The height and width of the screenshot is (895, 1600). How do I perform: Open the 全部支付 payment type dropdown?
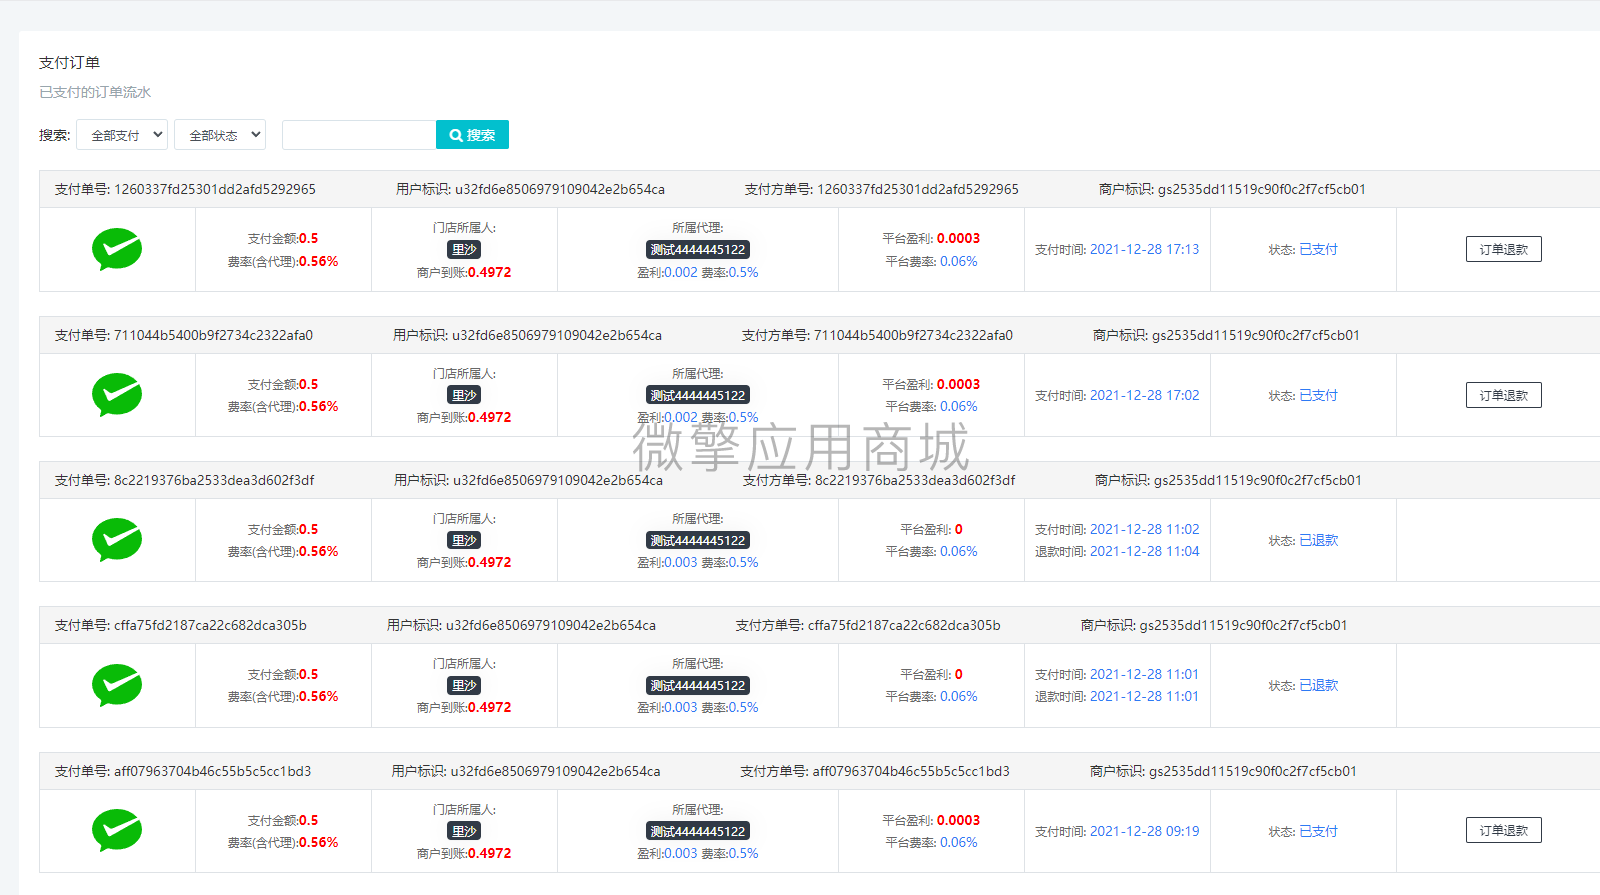[122, 135]
